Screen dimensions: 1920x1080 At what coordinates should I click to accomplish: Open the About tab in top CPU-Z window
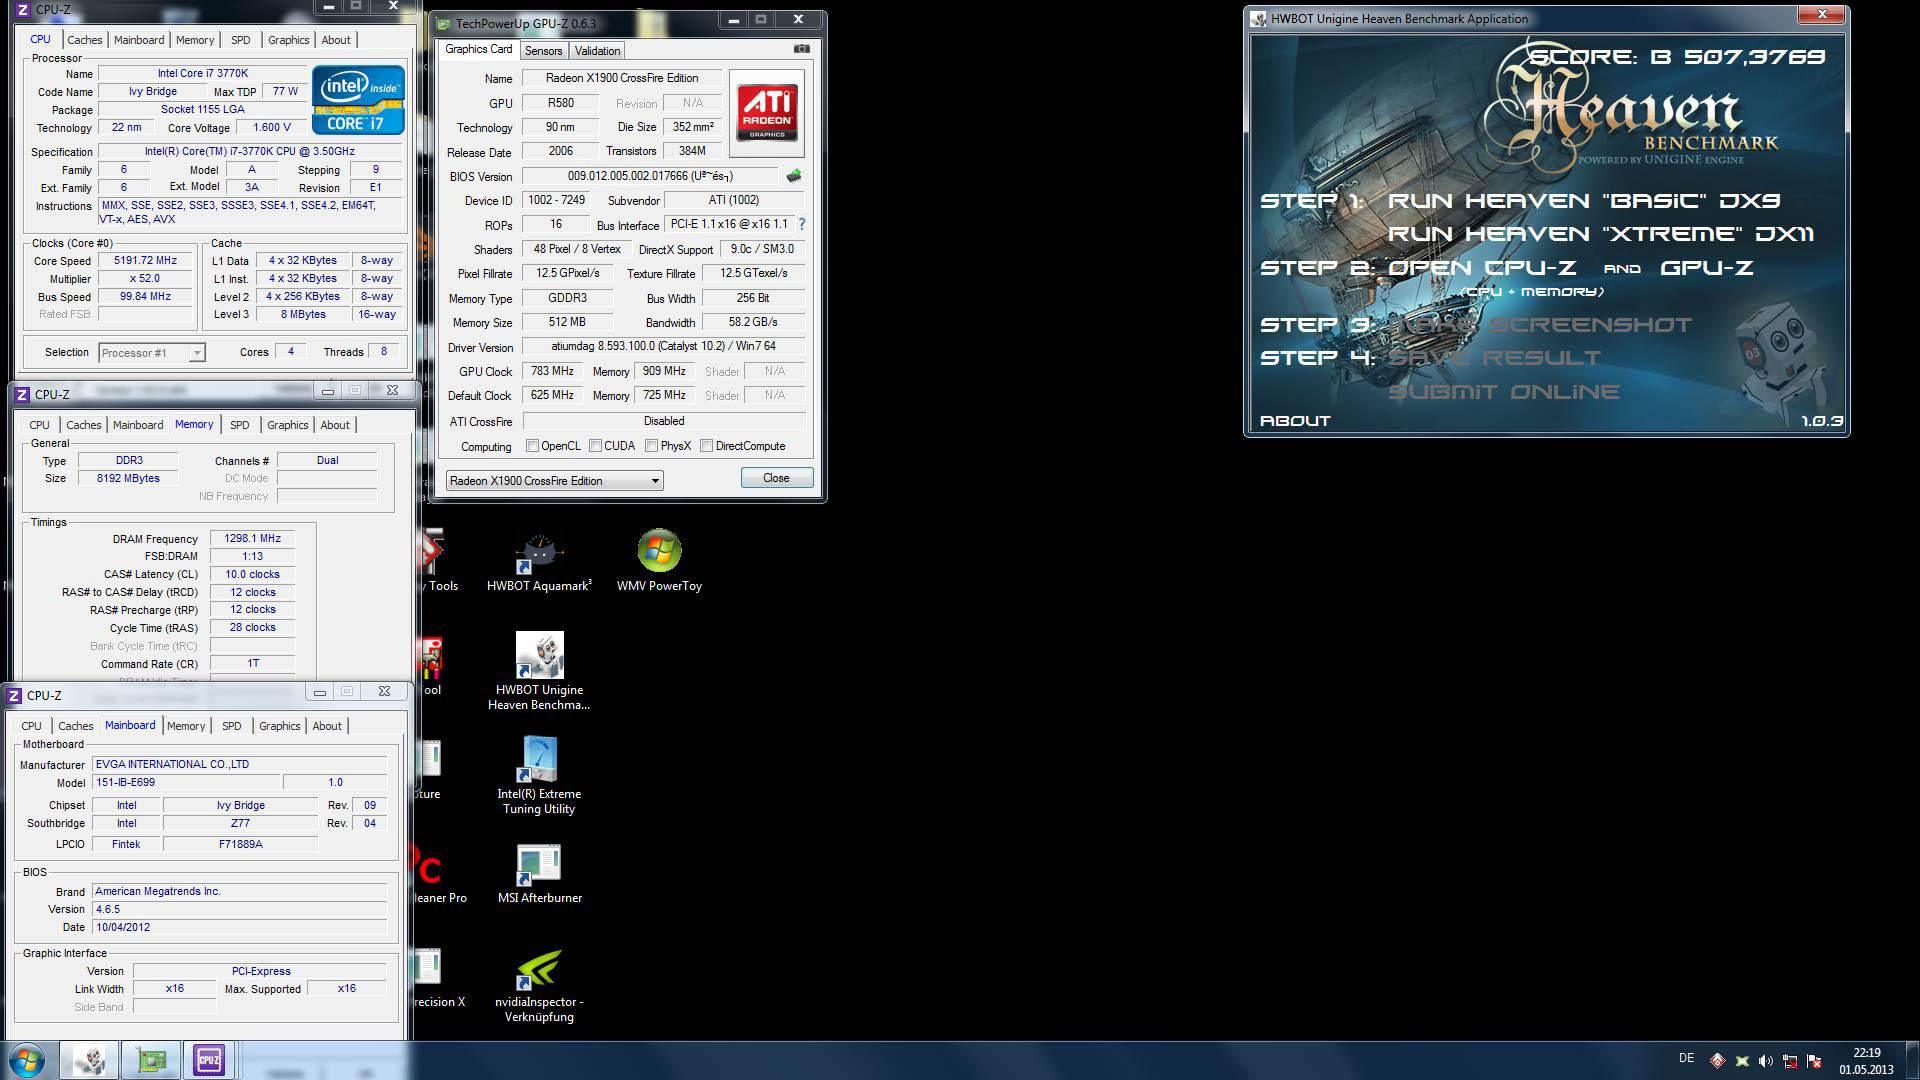tap(336, 40)
